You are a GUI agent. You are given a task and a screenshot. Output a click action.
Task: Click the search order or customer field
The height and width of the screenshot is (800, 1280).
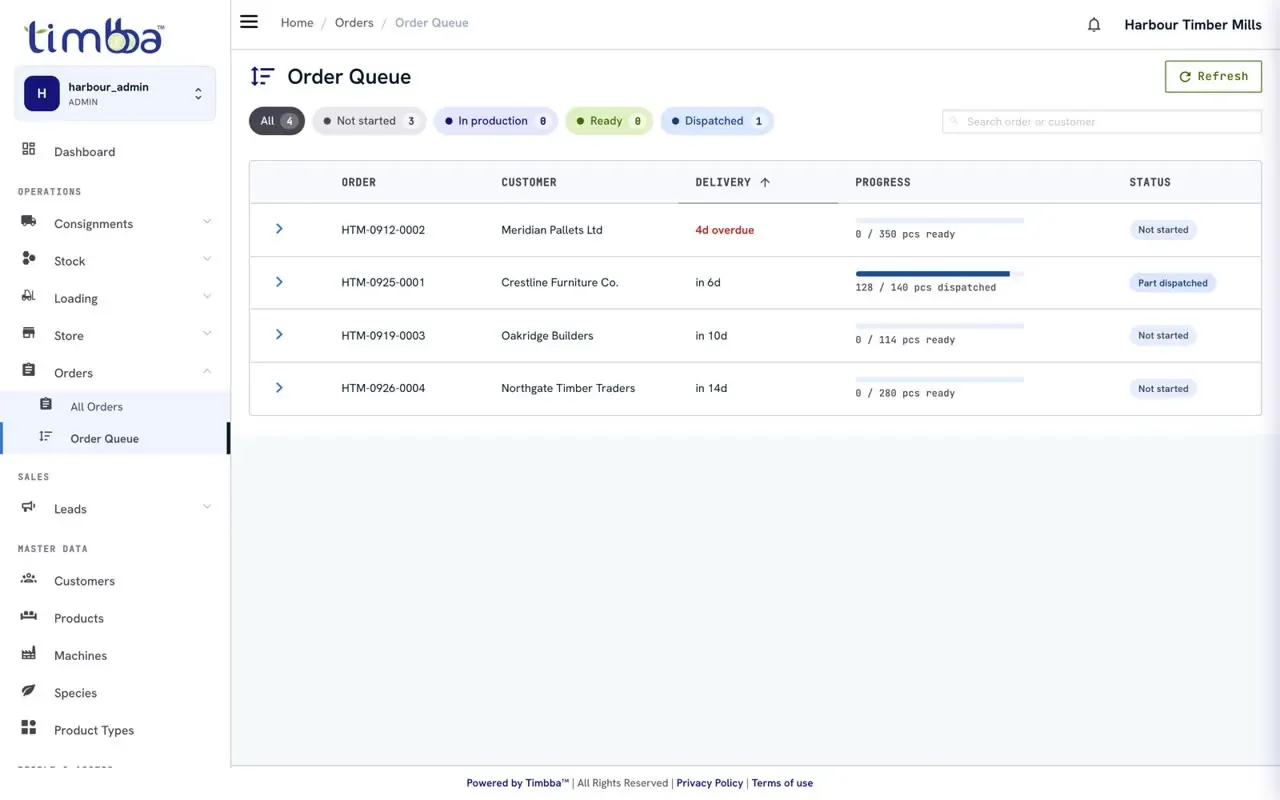(1102, 121)
